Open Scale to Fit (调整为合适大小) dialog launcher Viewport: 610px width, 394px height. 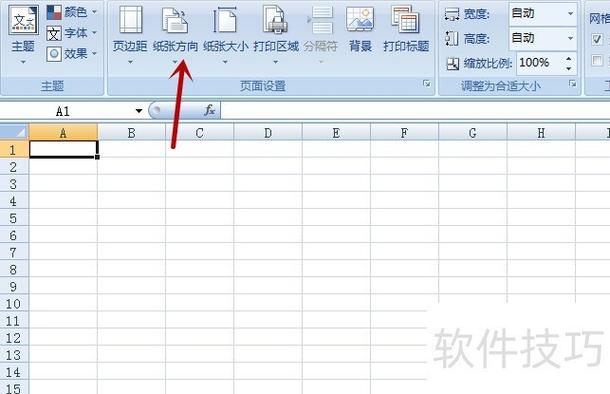click(572, 84)
